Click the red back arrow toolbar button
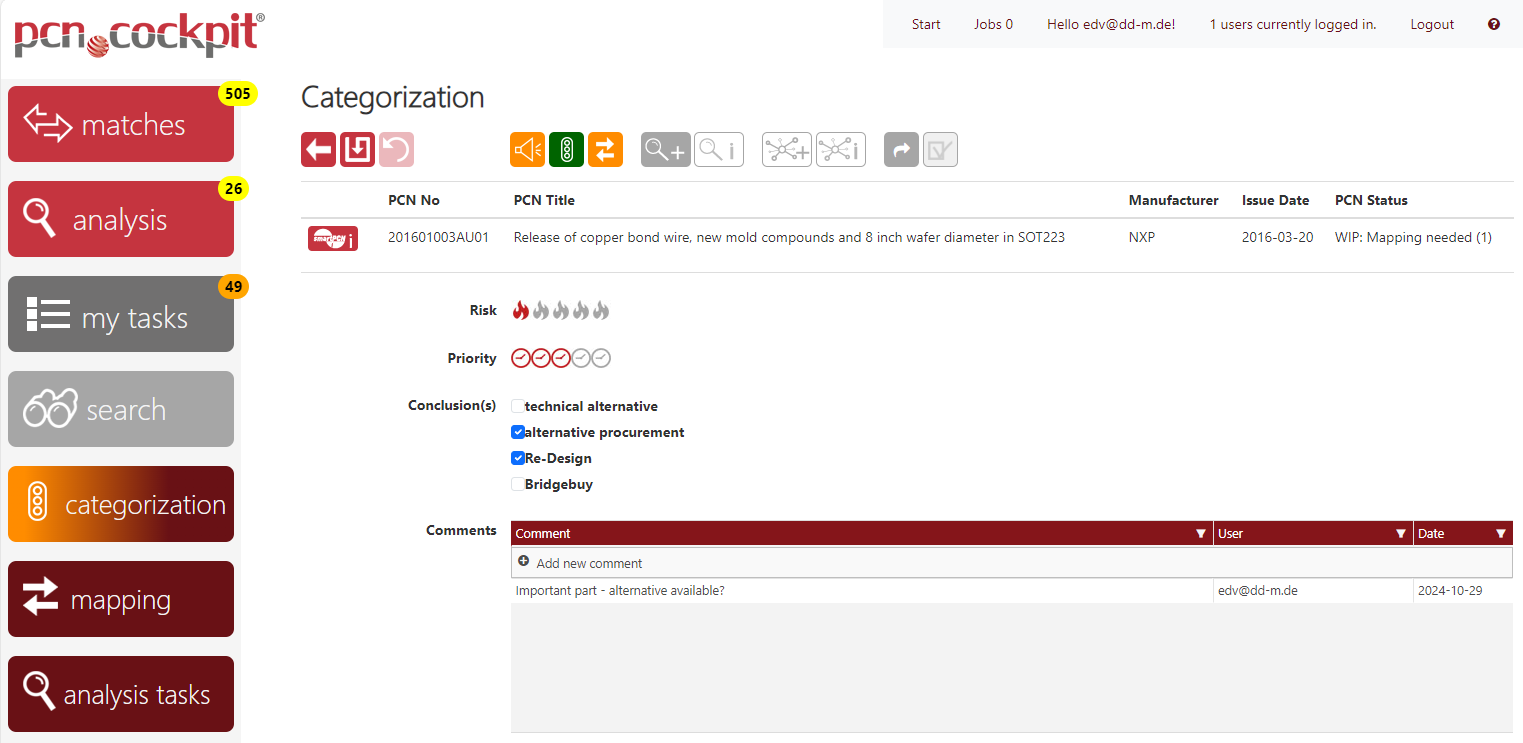The height and width of the screenshot is (743, 1523). (318, 150)
